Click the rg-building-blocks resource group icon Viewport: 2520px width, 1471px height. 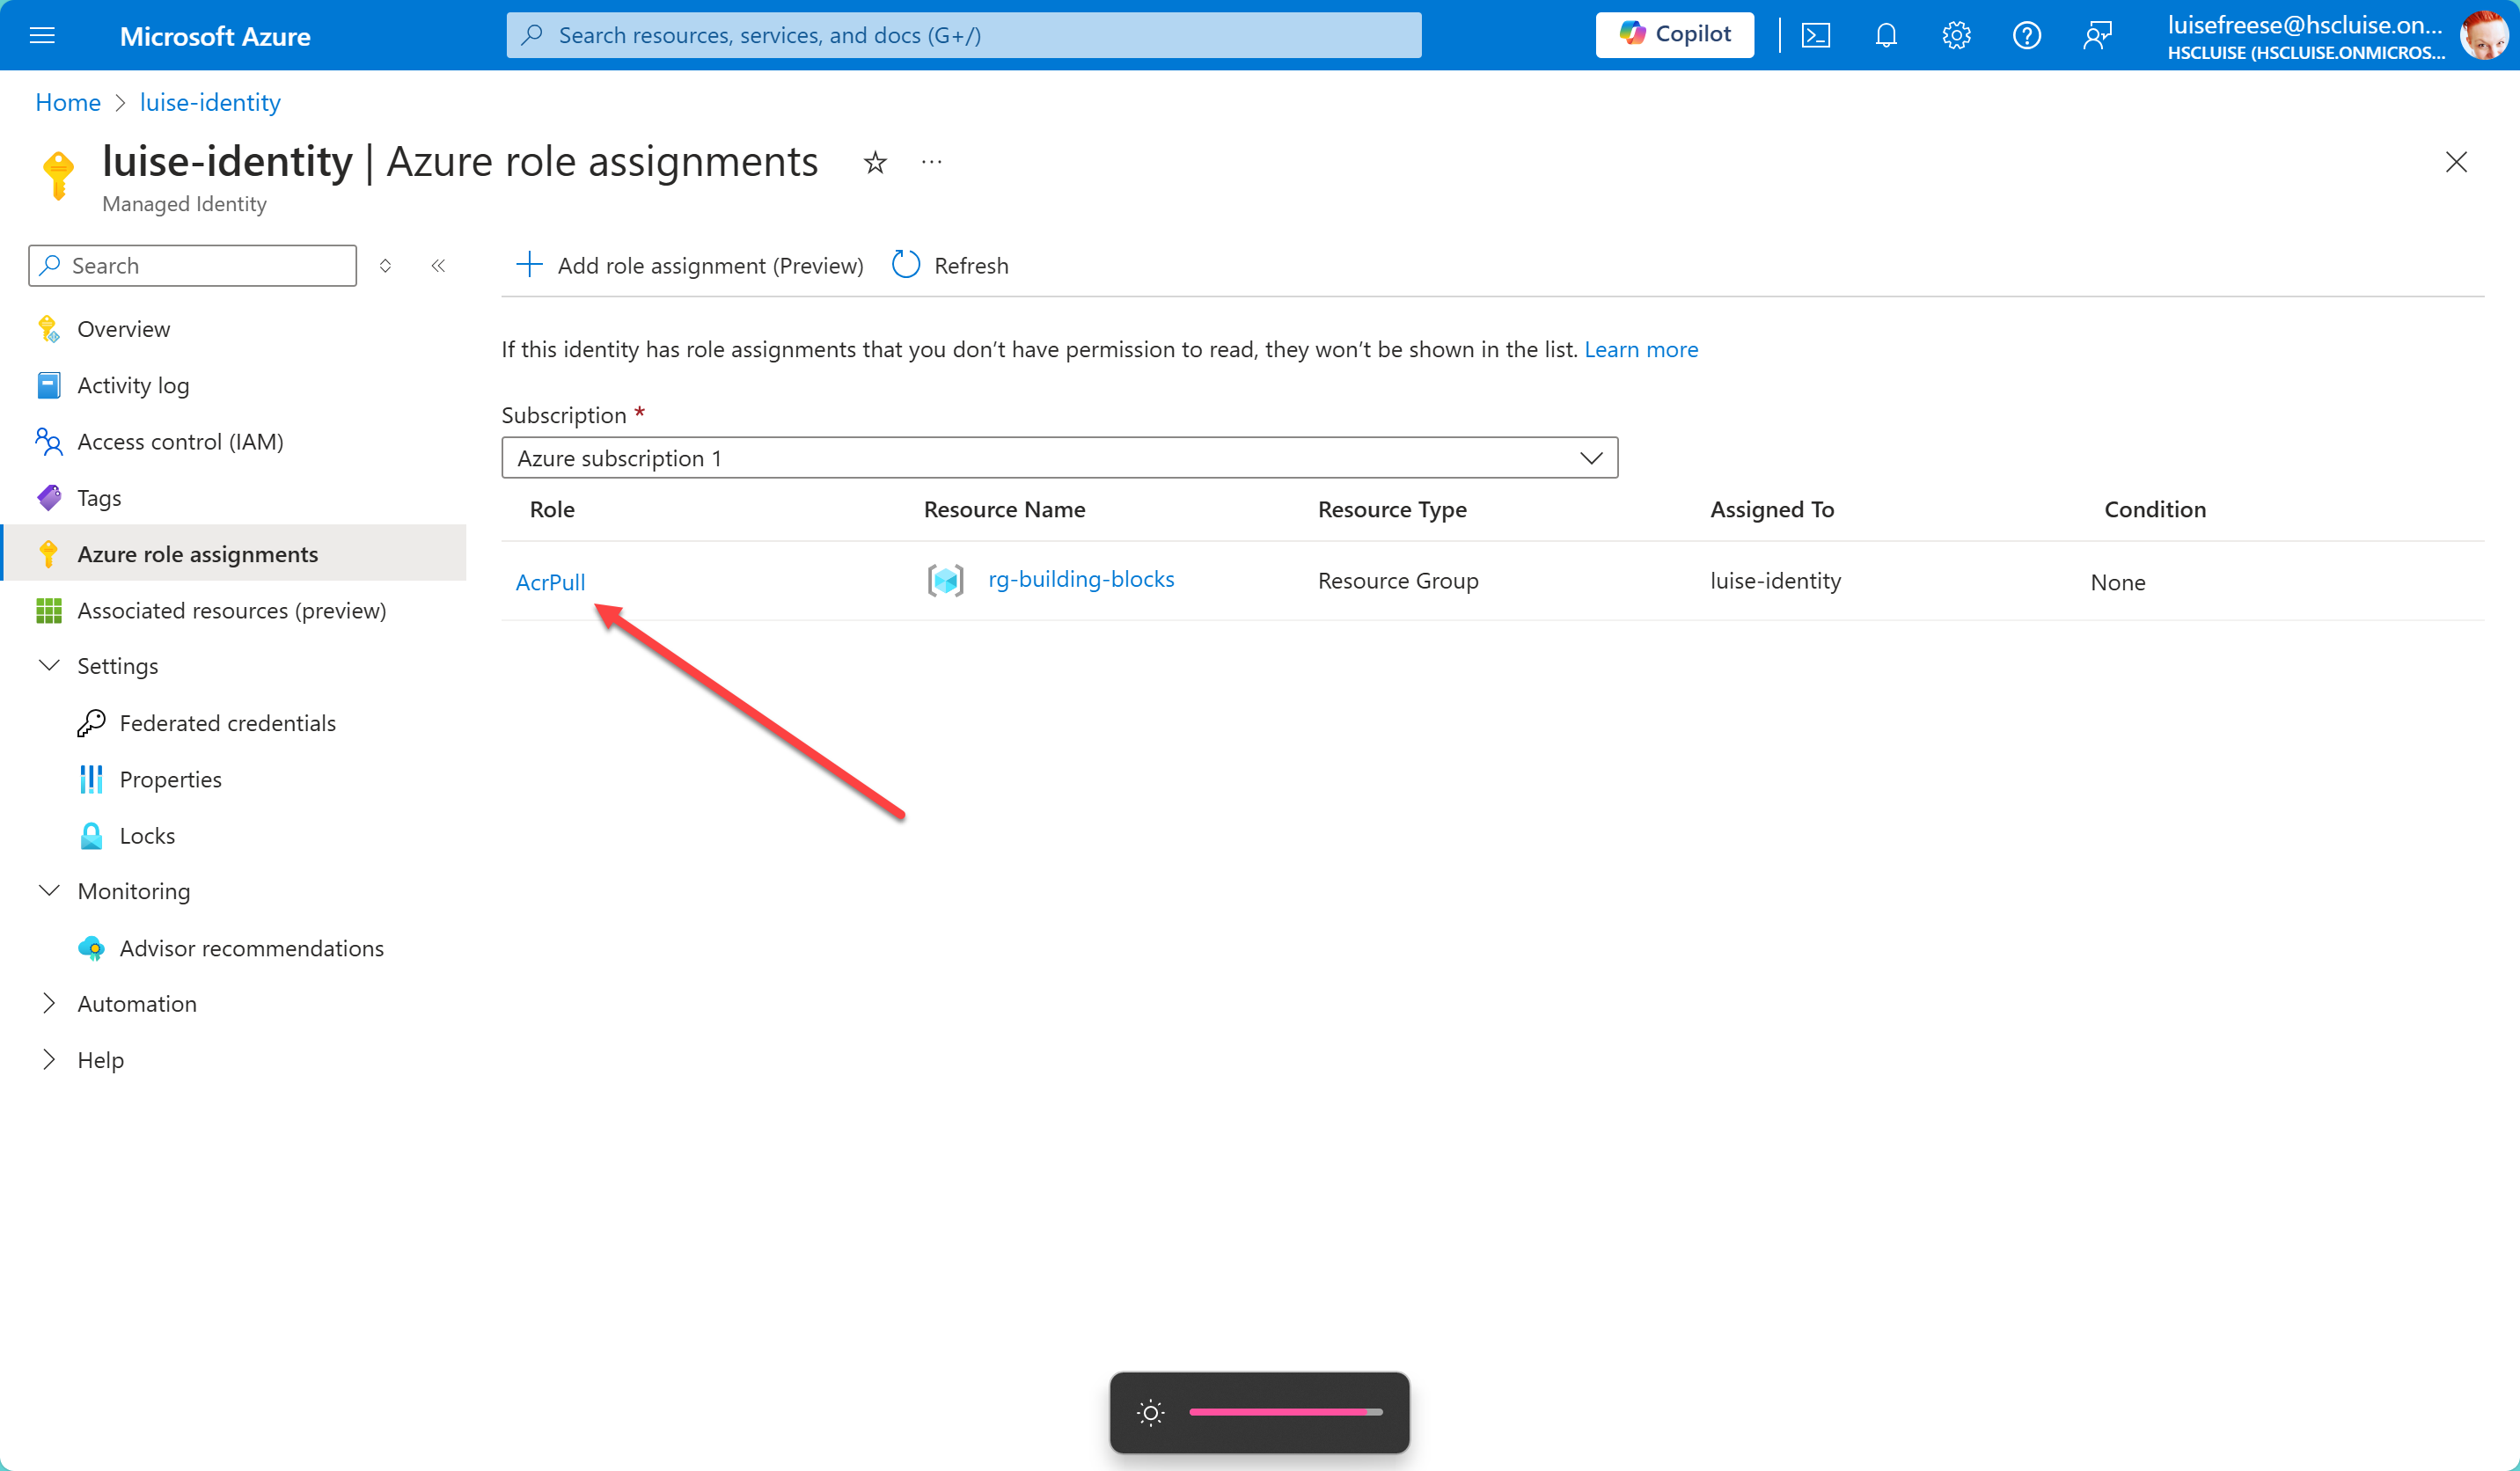[945, 580]
